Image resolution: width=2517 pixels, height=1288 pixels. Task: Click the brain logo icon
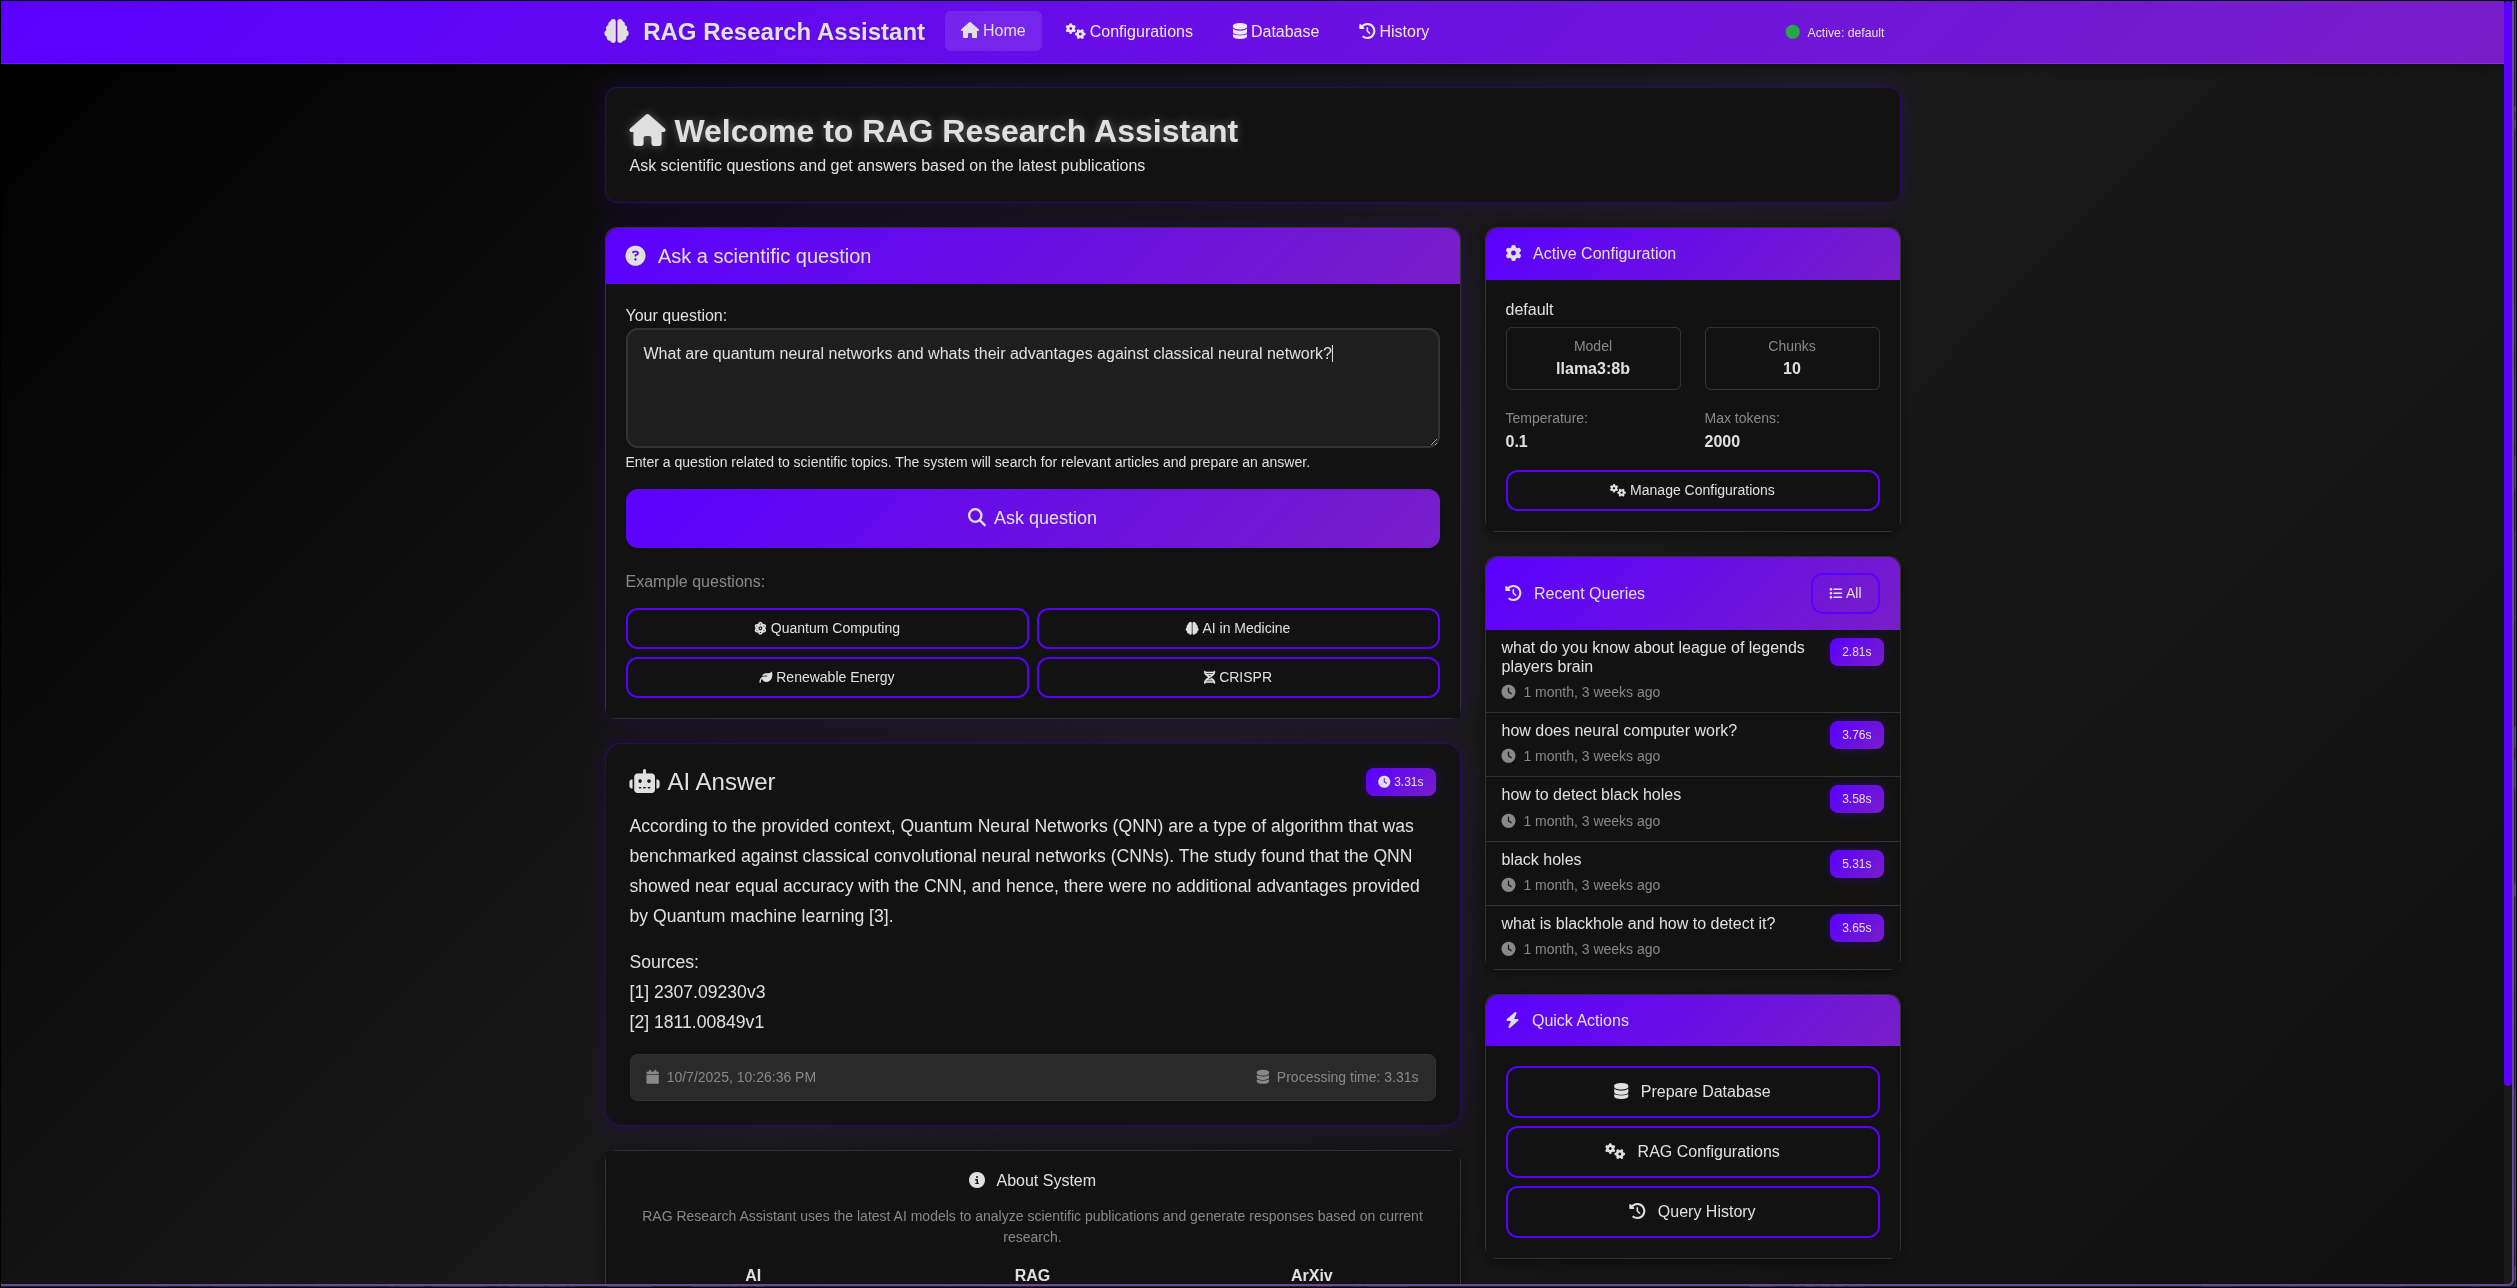point(616,32)
